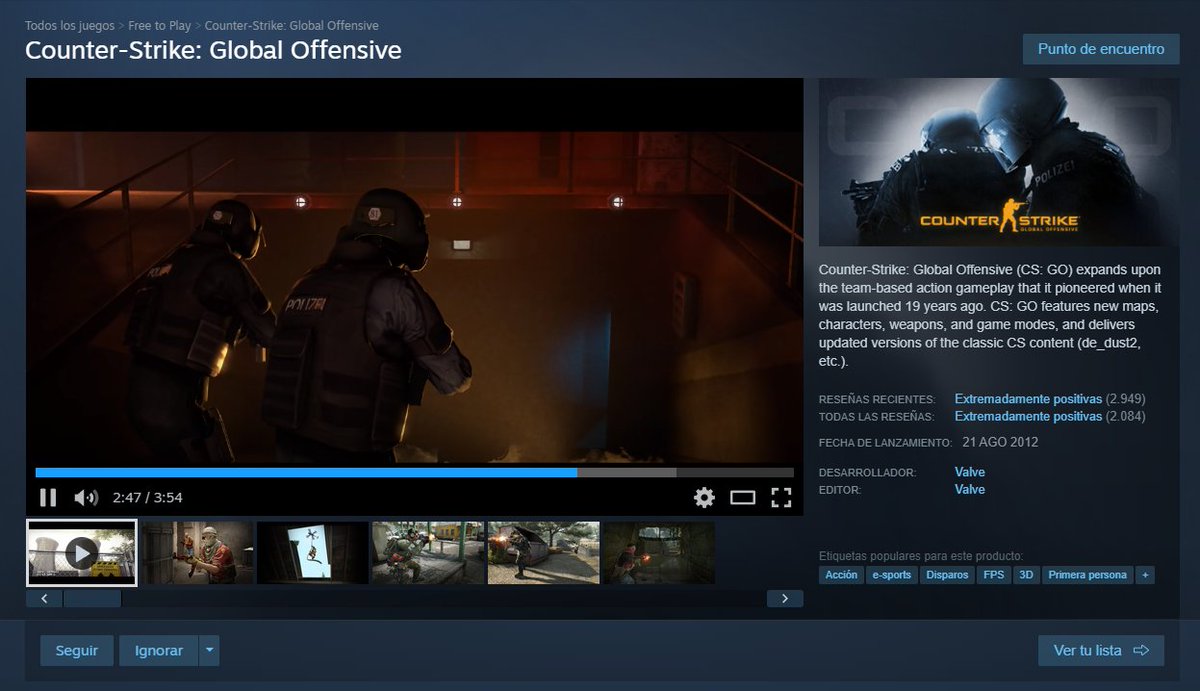1200x691 pixels.
Task: Open Ver tu lista
Action: (x=1101, y=650)
